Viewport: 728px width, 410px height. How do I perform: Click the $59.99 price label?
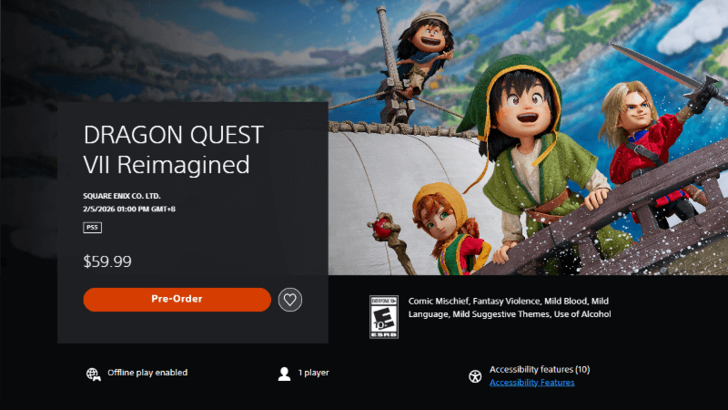[107, 261]
